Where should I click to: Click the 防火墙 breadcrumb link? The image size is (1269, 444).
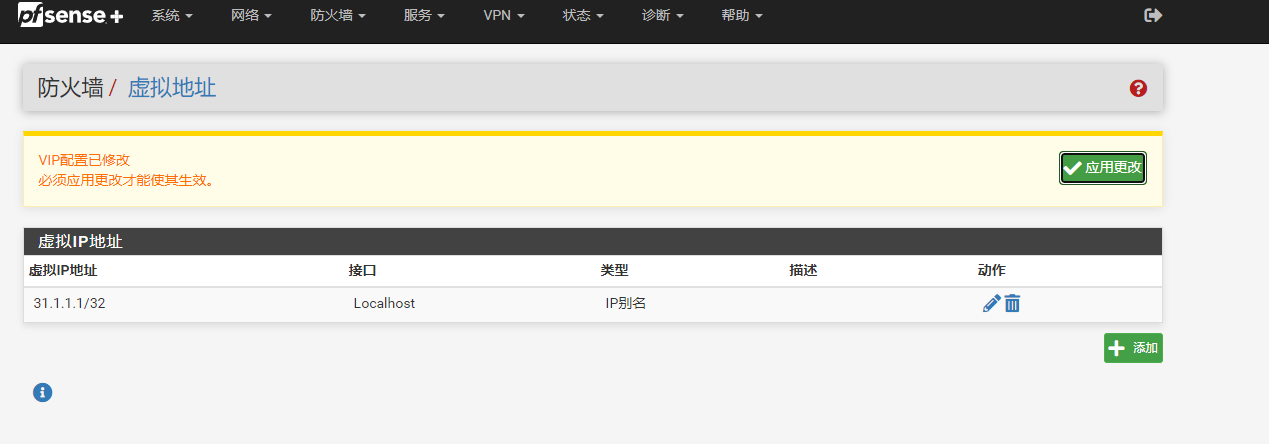coord(70,88)
